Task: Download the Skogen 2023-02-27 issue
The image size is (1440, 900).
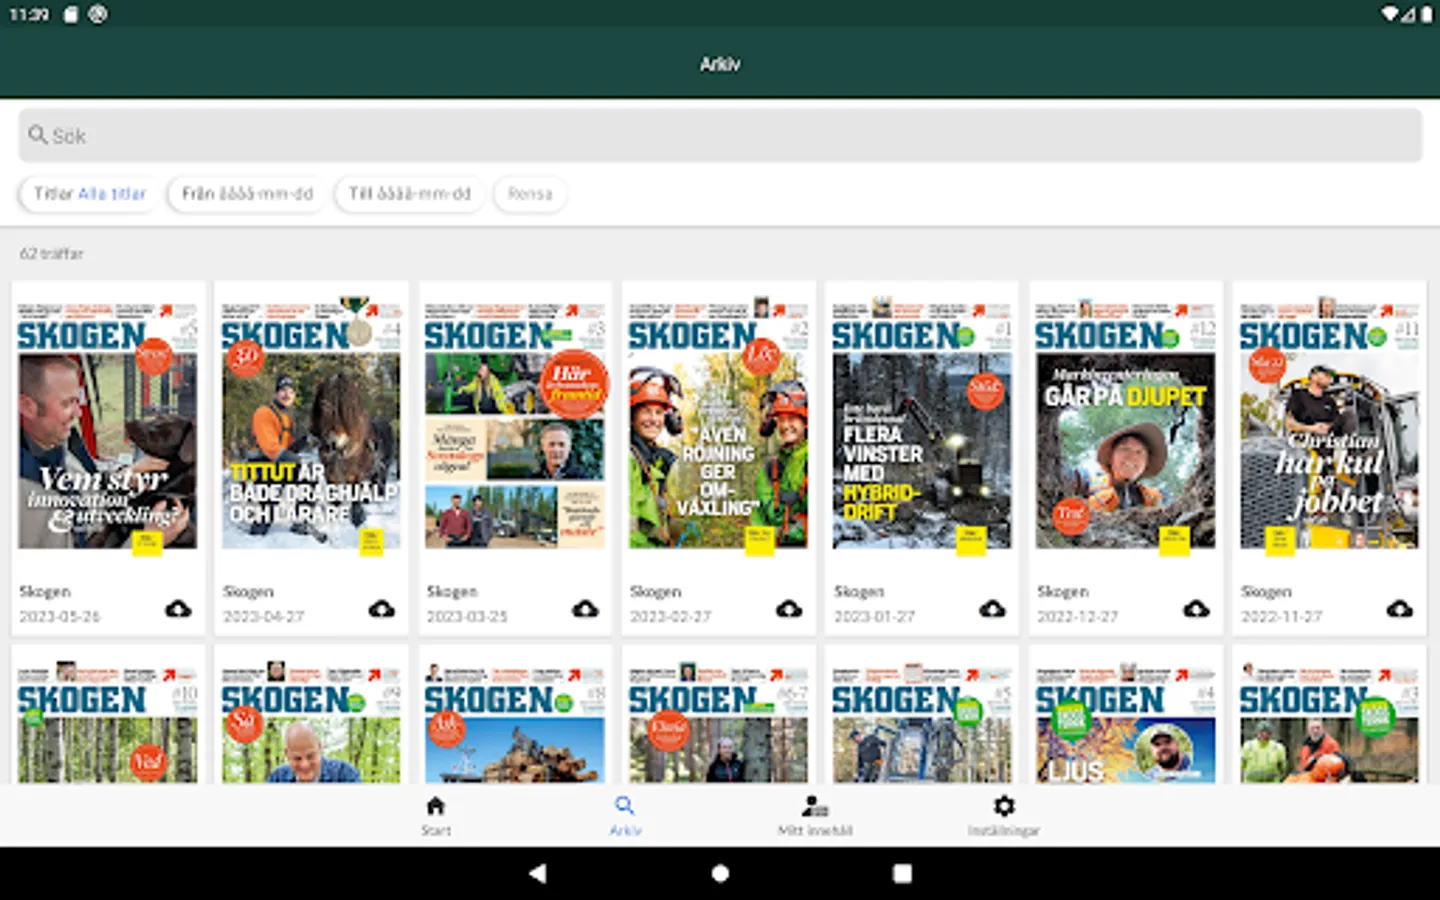Action: point(789,609)
